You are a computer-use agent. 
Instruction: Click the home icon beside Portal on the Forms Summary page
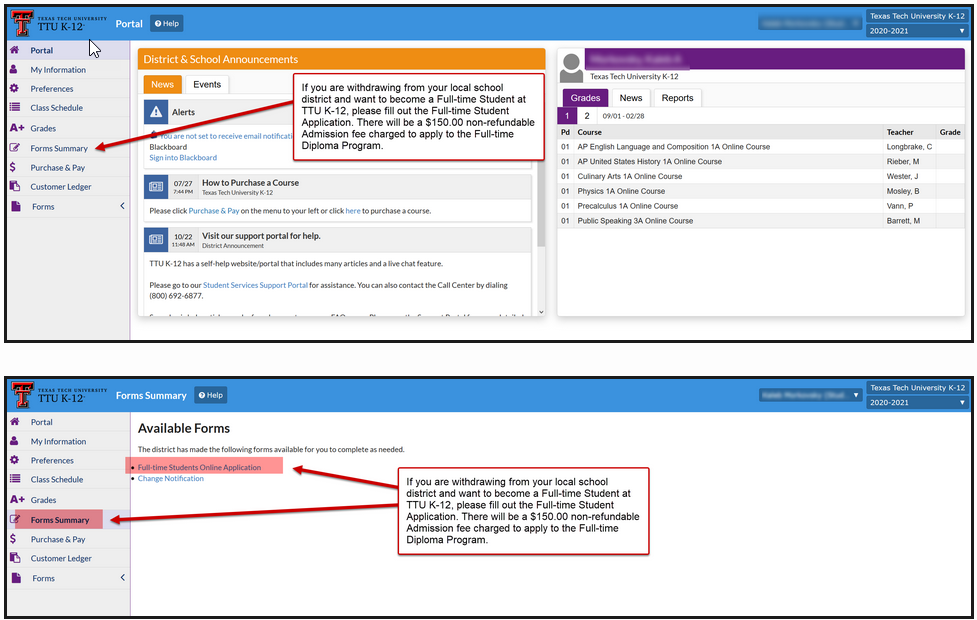[x=14, y=422]
